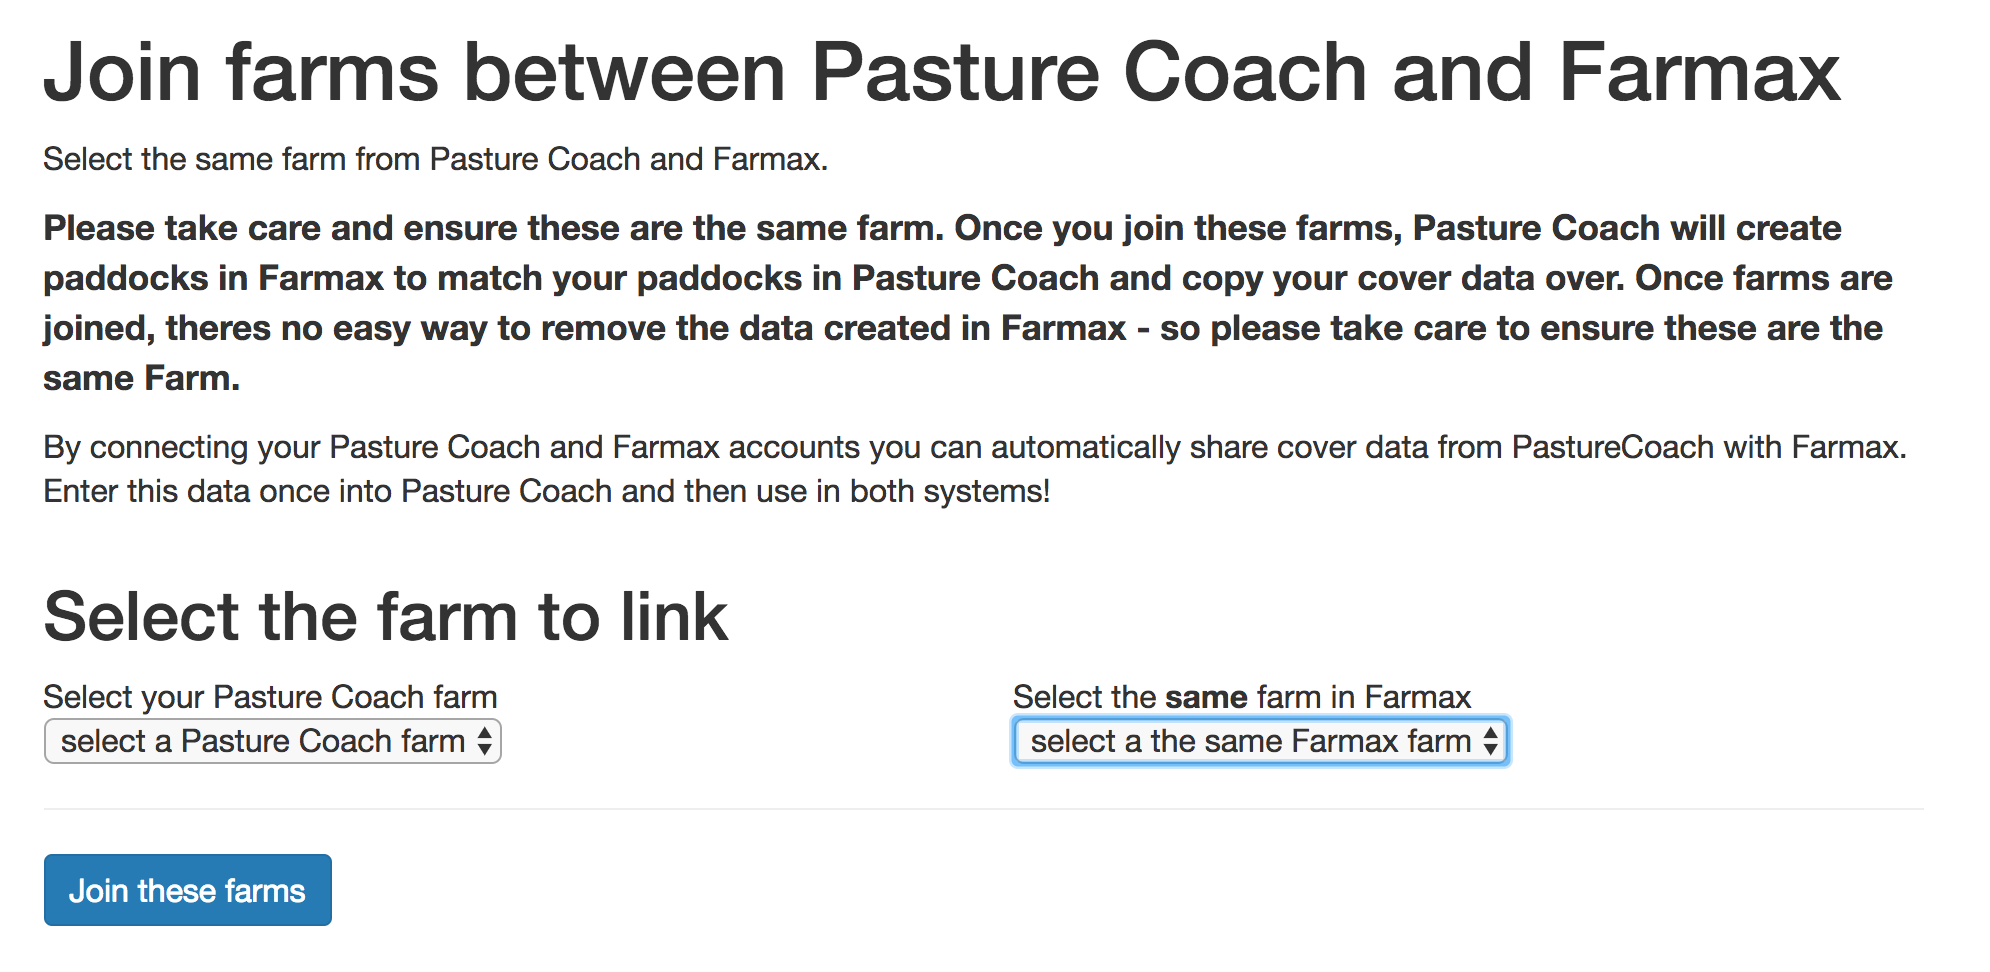Screen dimensions: 1990x972
Task: Click the 'Select the same farm from' intro sentence
Action: click(x=435, y=159)
